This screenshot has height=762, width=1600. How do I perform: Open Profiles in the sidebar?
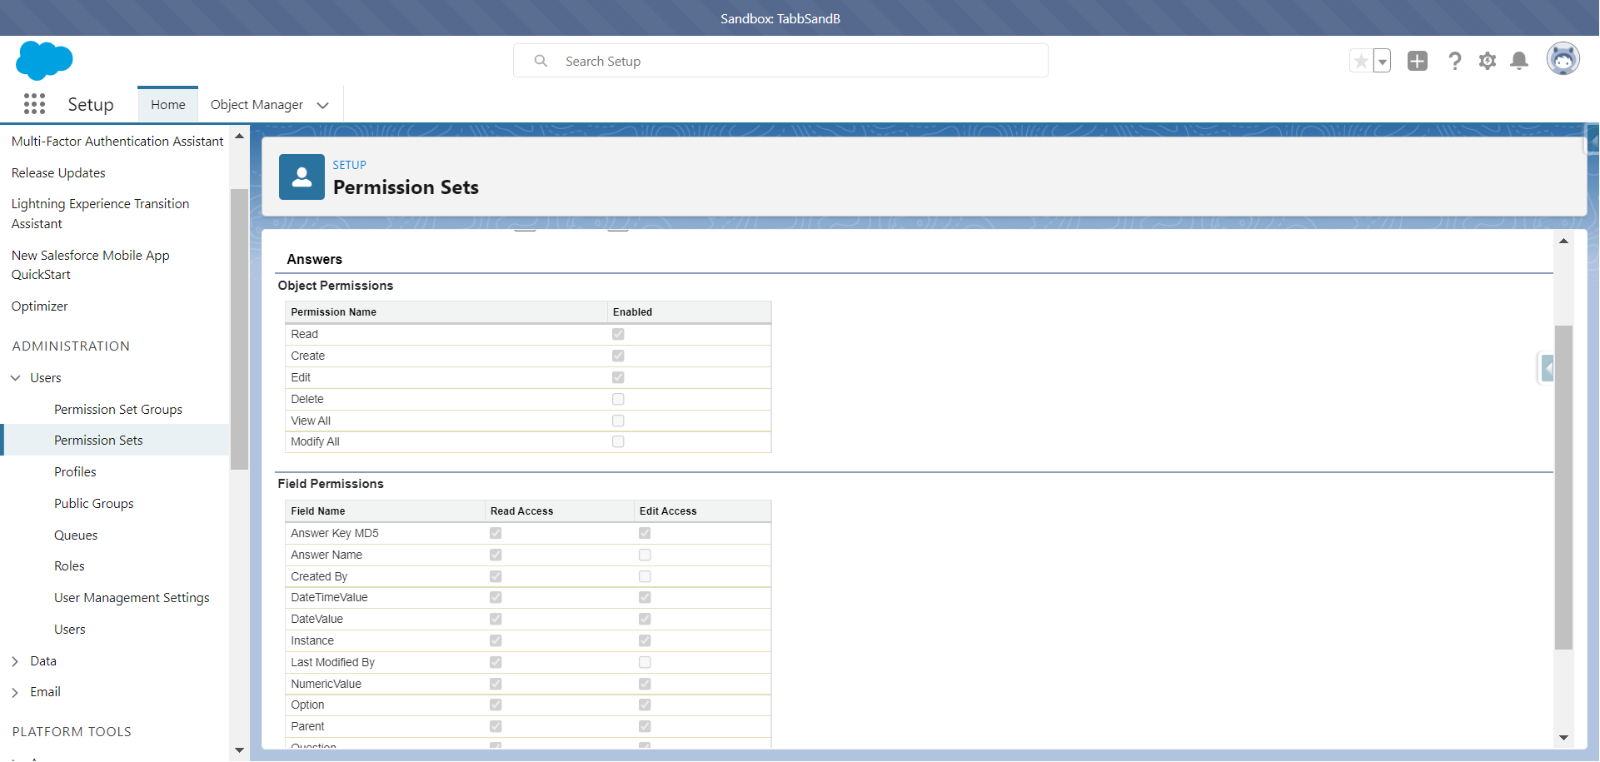(75, 472)
